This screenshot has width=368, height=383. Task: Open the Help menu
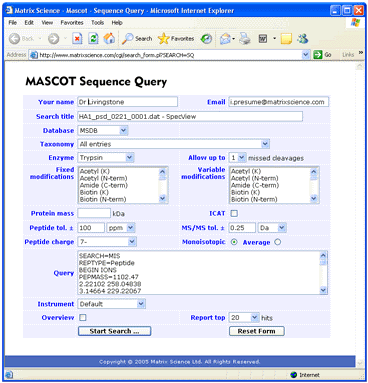point(117,23)
